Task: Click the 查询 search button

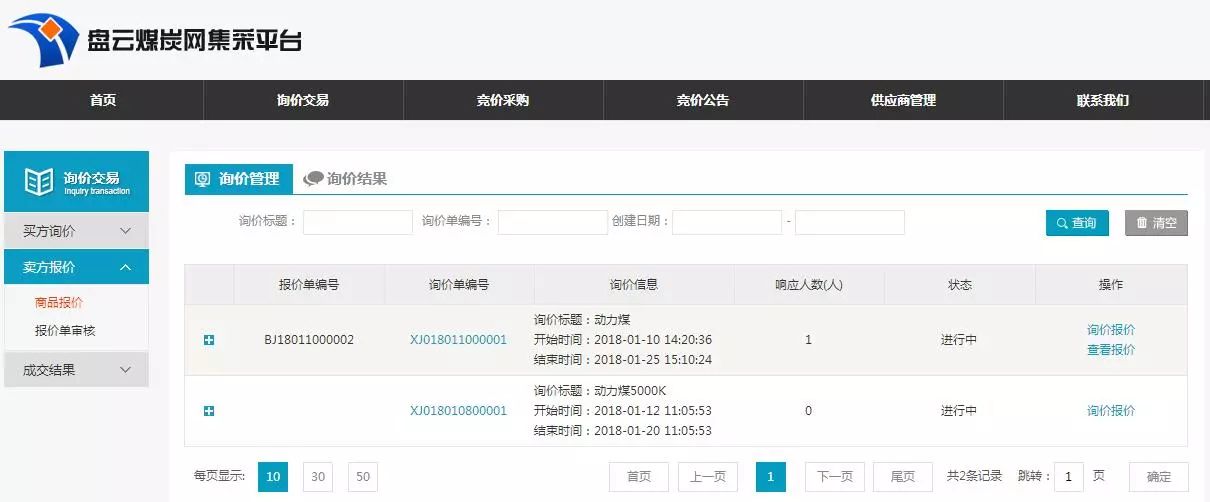Action: coord(1077,223)
